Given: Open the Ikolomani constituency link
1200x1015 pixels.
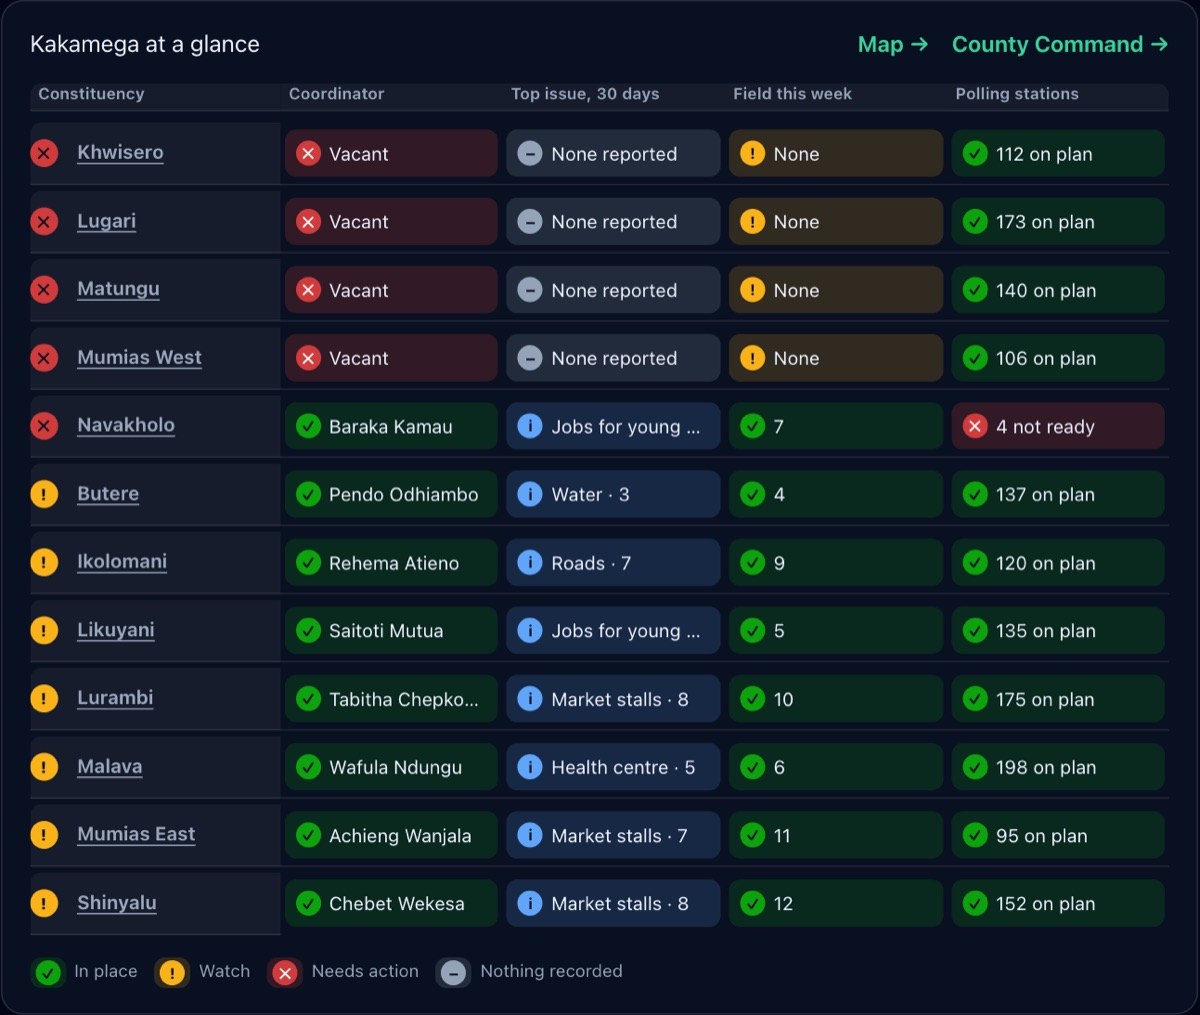Looking at the screenshot, I should click(122, 562).
